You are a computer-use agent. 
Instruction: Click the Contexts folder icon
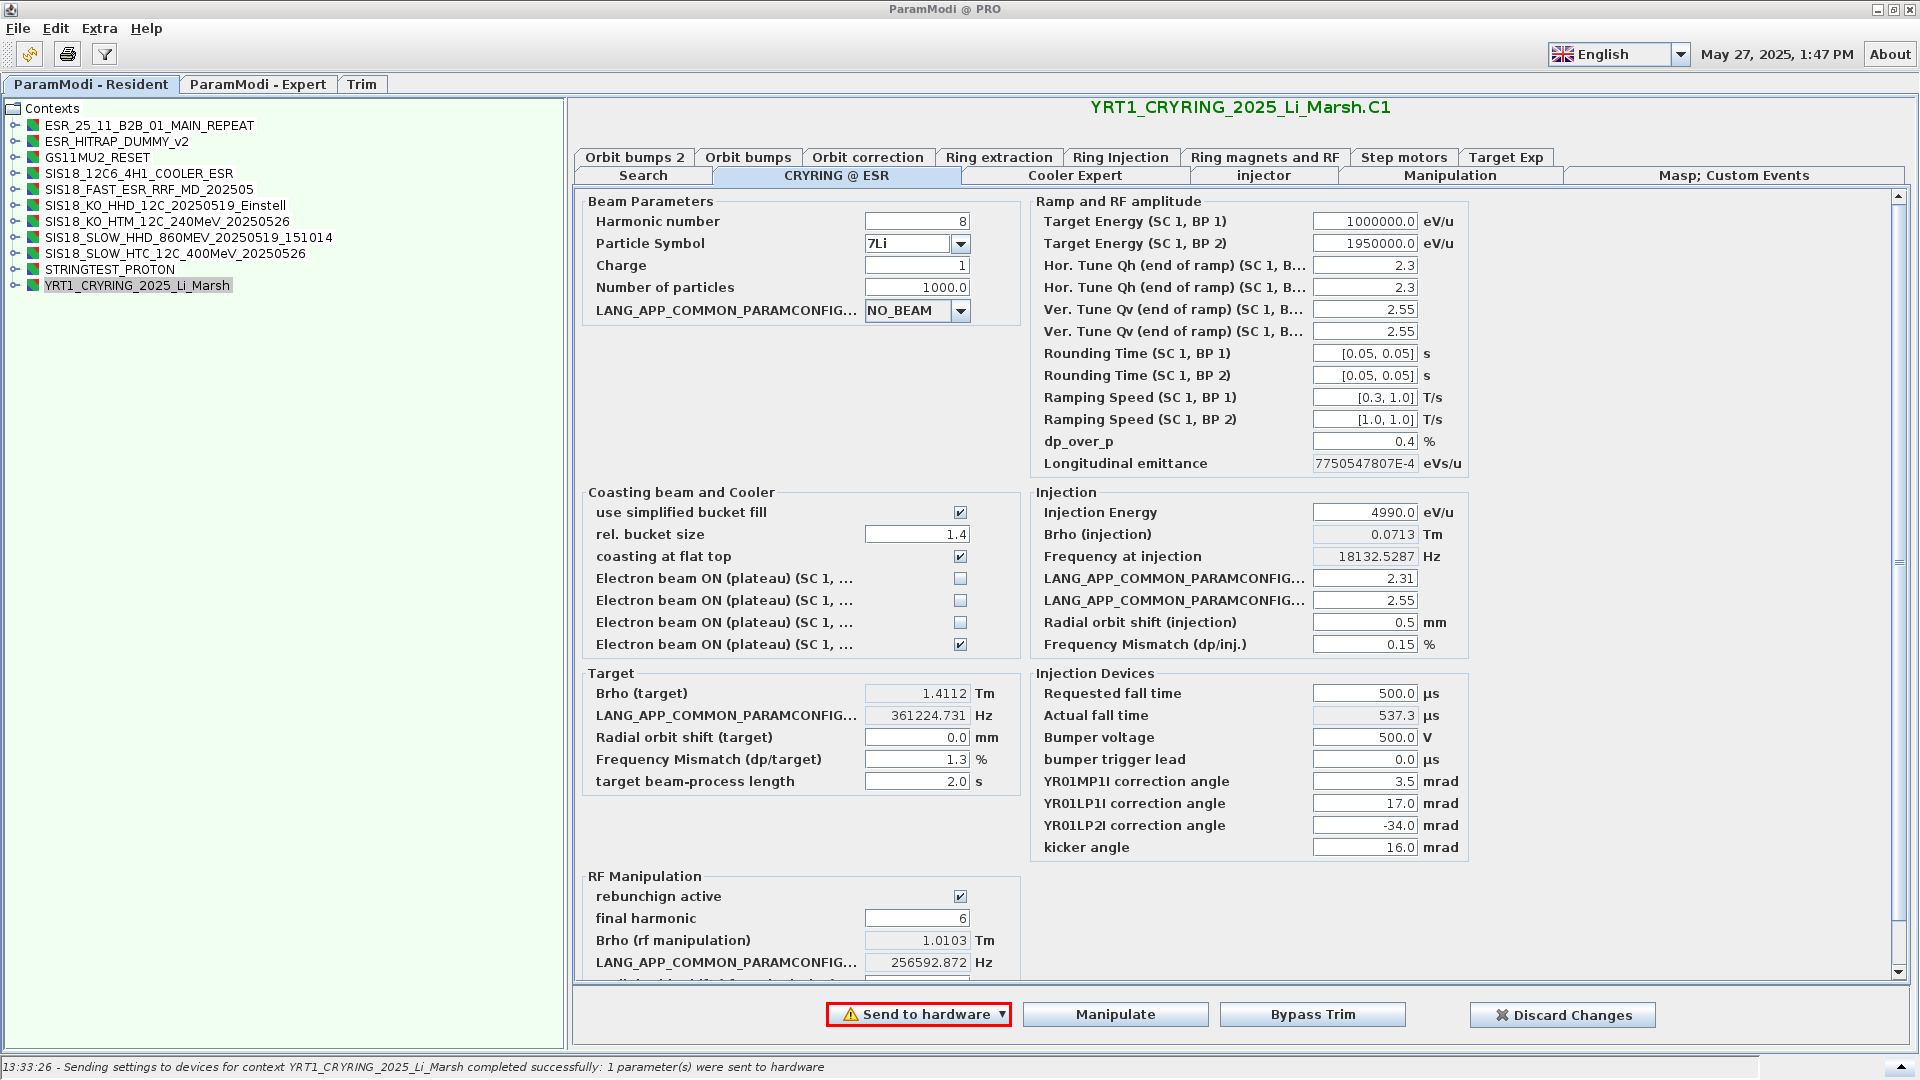click(13, 109)
